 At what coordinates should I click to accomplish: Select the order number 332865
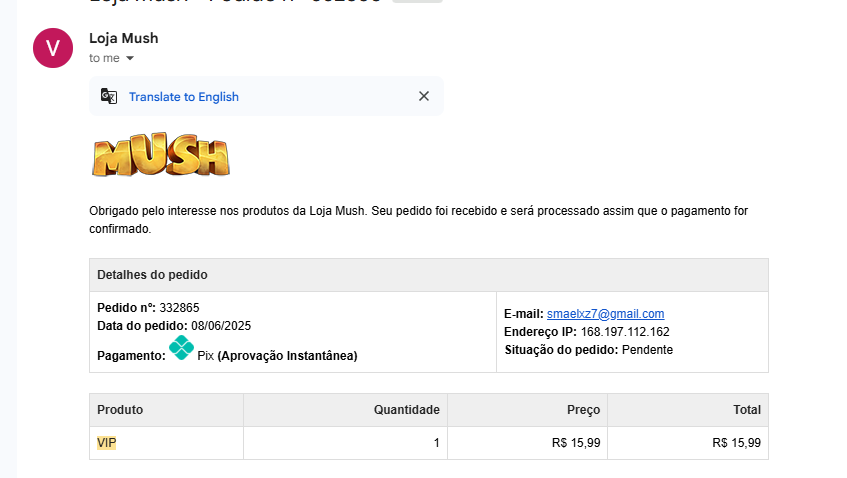(x=179, y=308)
